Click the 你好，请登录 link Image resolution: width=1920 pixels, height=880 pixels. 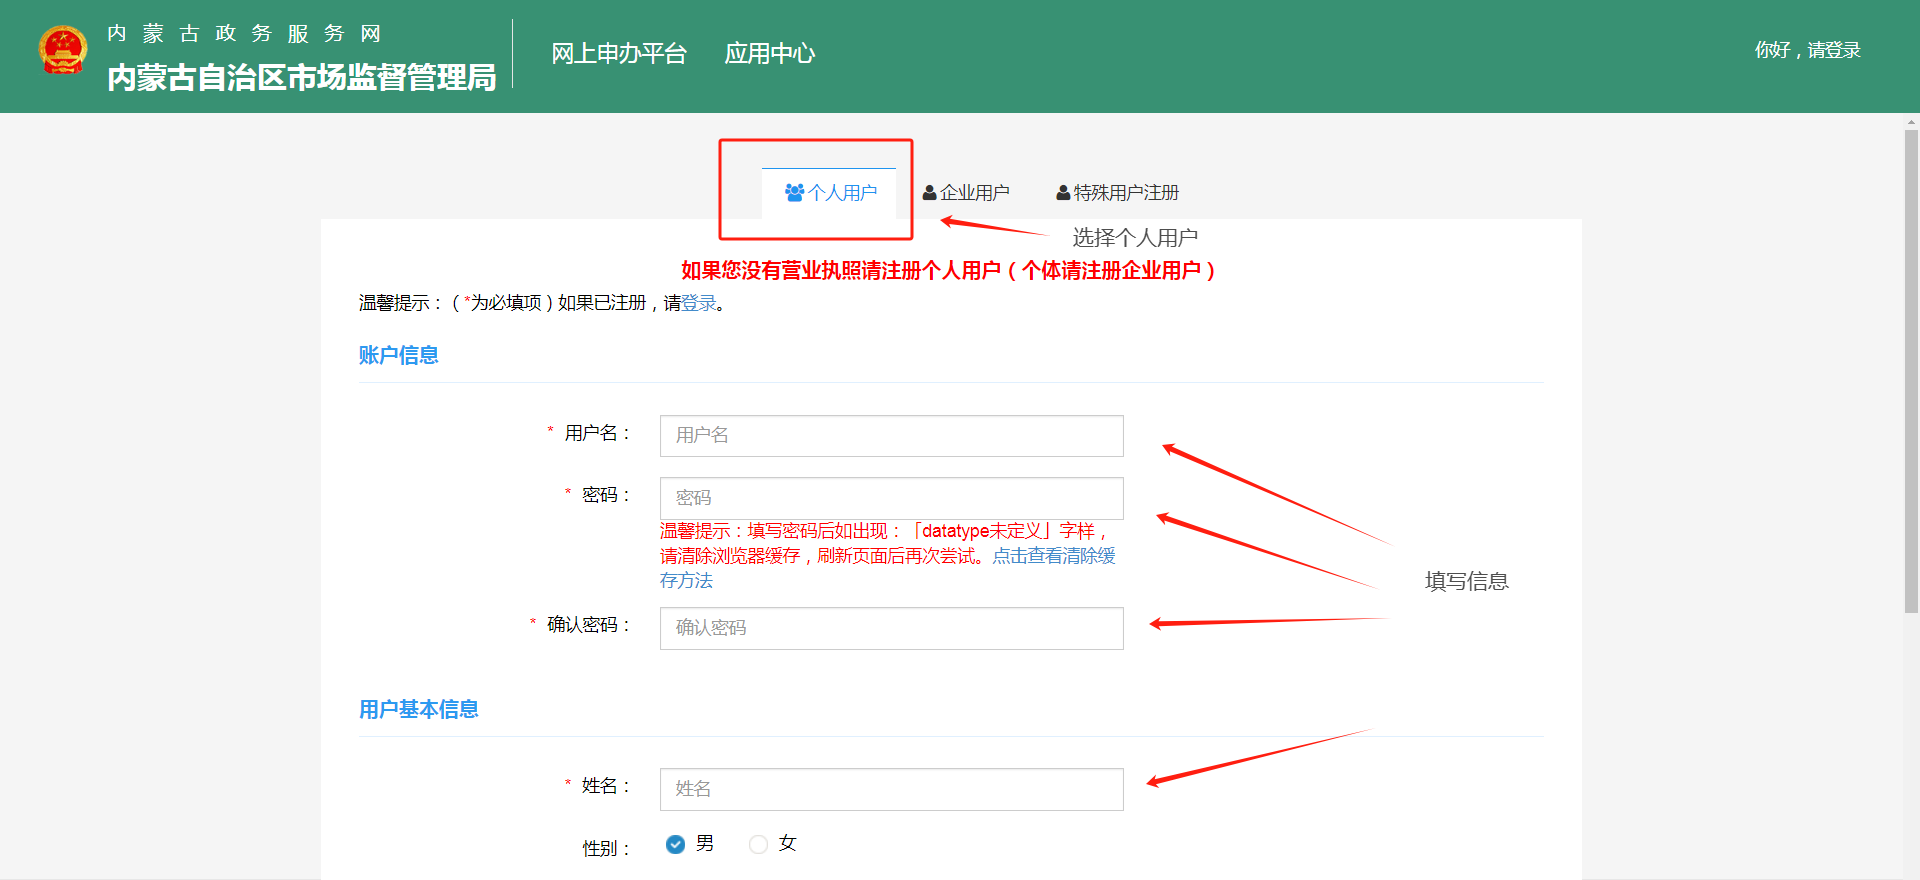pyautogui.click(x=1807, y=50)
